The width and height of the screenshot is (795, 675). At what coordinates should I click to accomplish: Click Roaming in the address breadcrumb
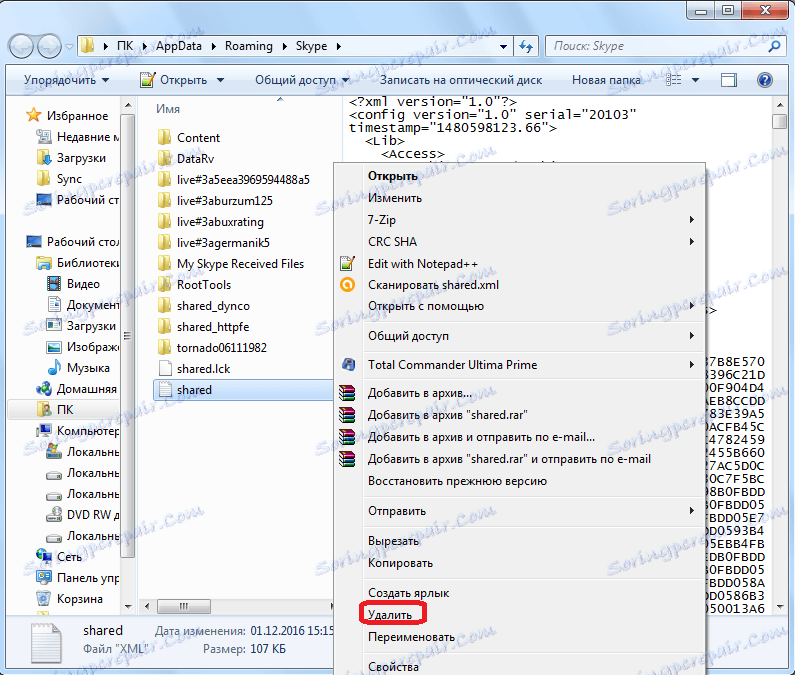coord(248,46)
